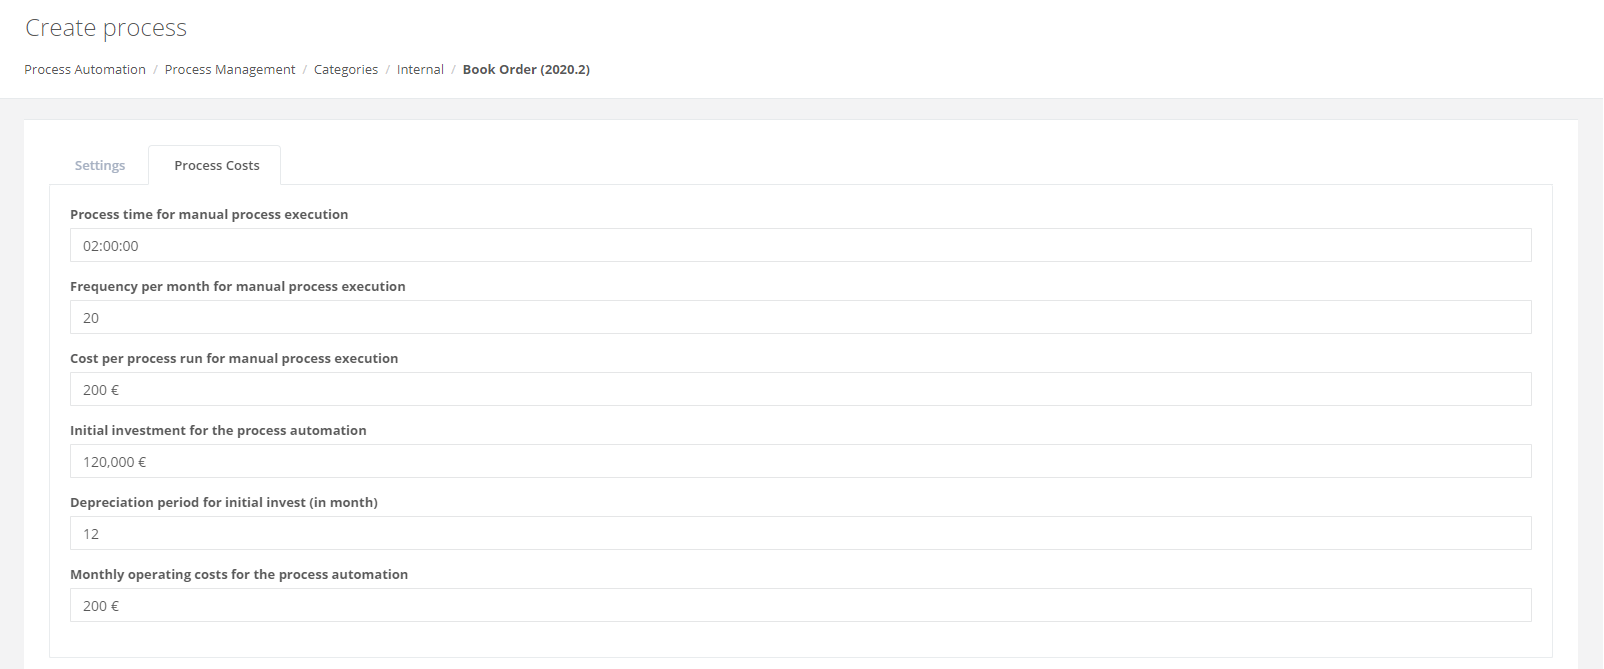Click the Internal breadcrumb link
Screen dimensions: 1604x669
pos(420,70)
